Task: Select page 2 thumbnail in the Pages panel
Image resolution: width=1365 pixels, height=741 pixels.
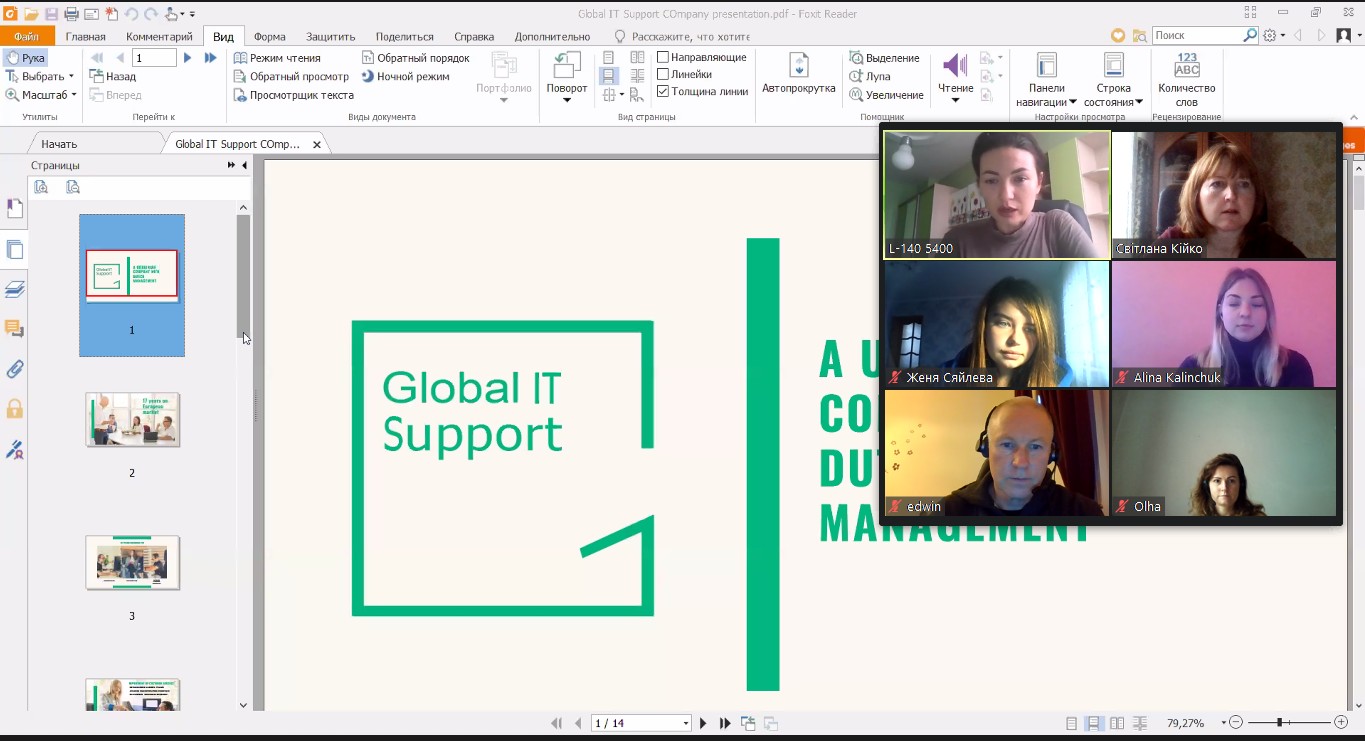Action: tap(131, 419)
